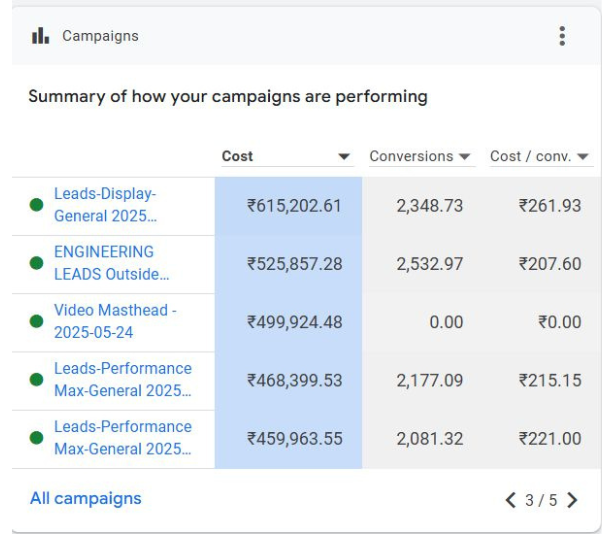Go to the next page of campaigns

click(572, 500)
